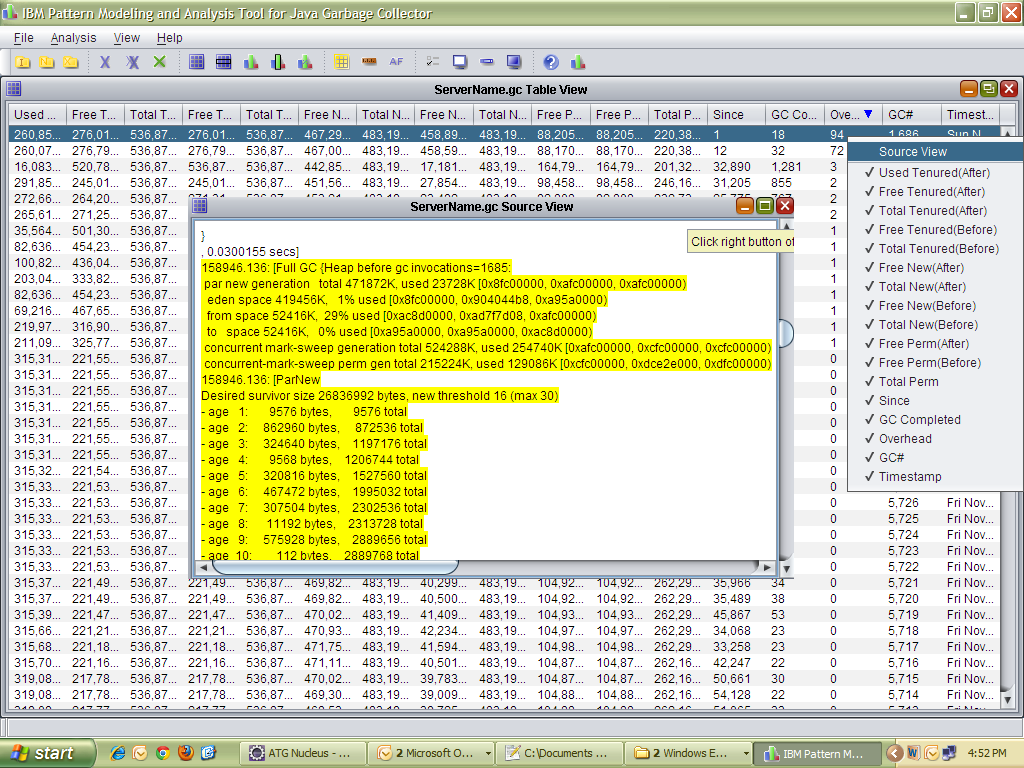Open Internet Explorer from quick launch

118,753
